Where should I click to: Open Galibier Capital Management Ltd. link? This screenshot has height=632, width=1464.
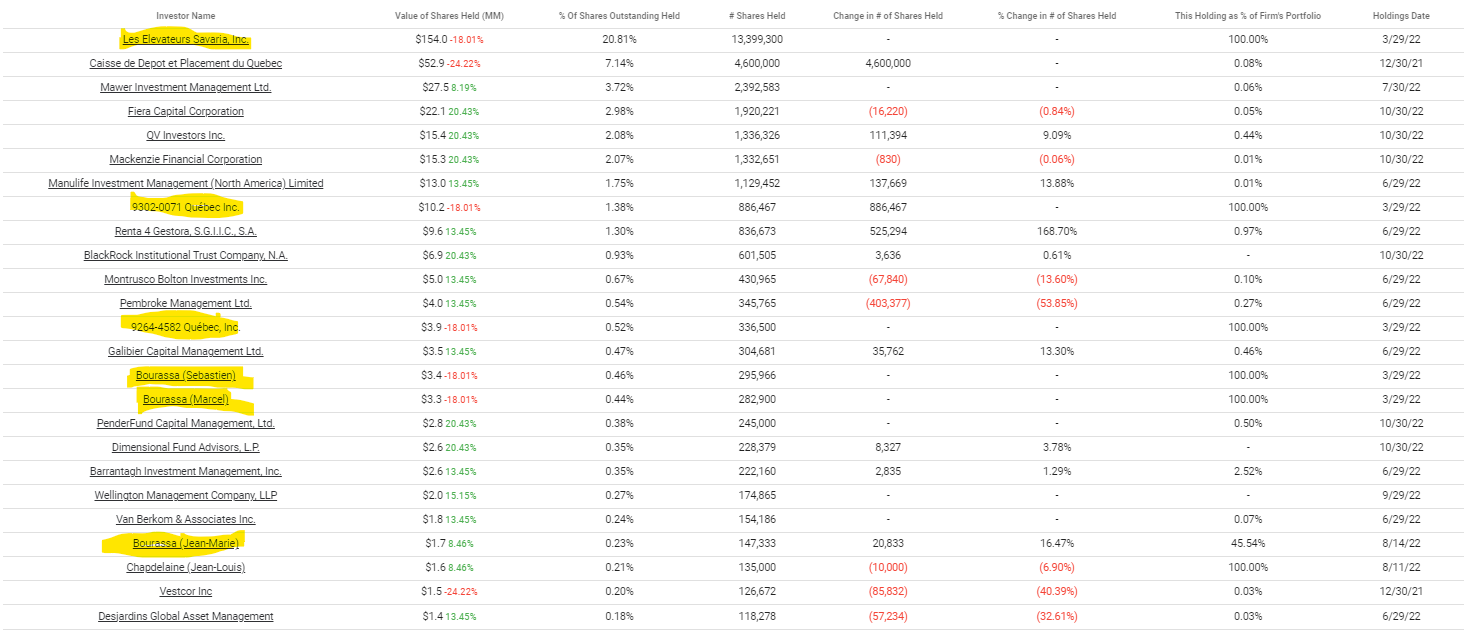(186, 351)
